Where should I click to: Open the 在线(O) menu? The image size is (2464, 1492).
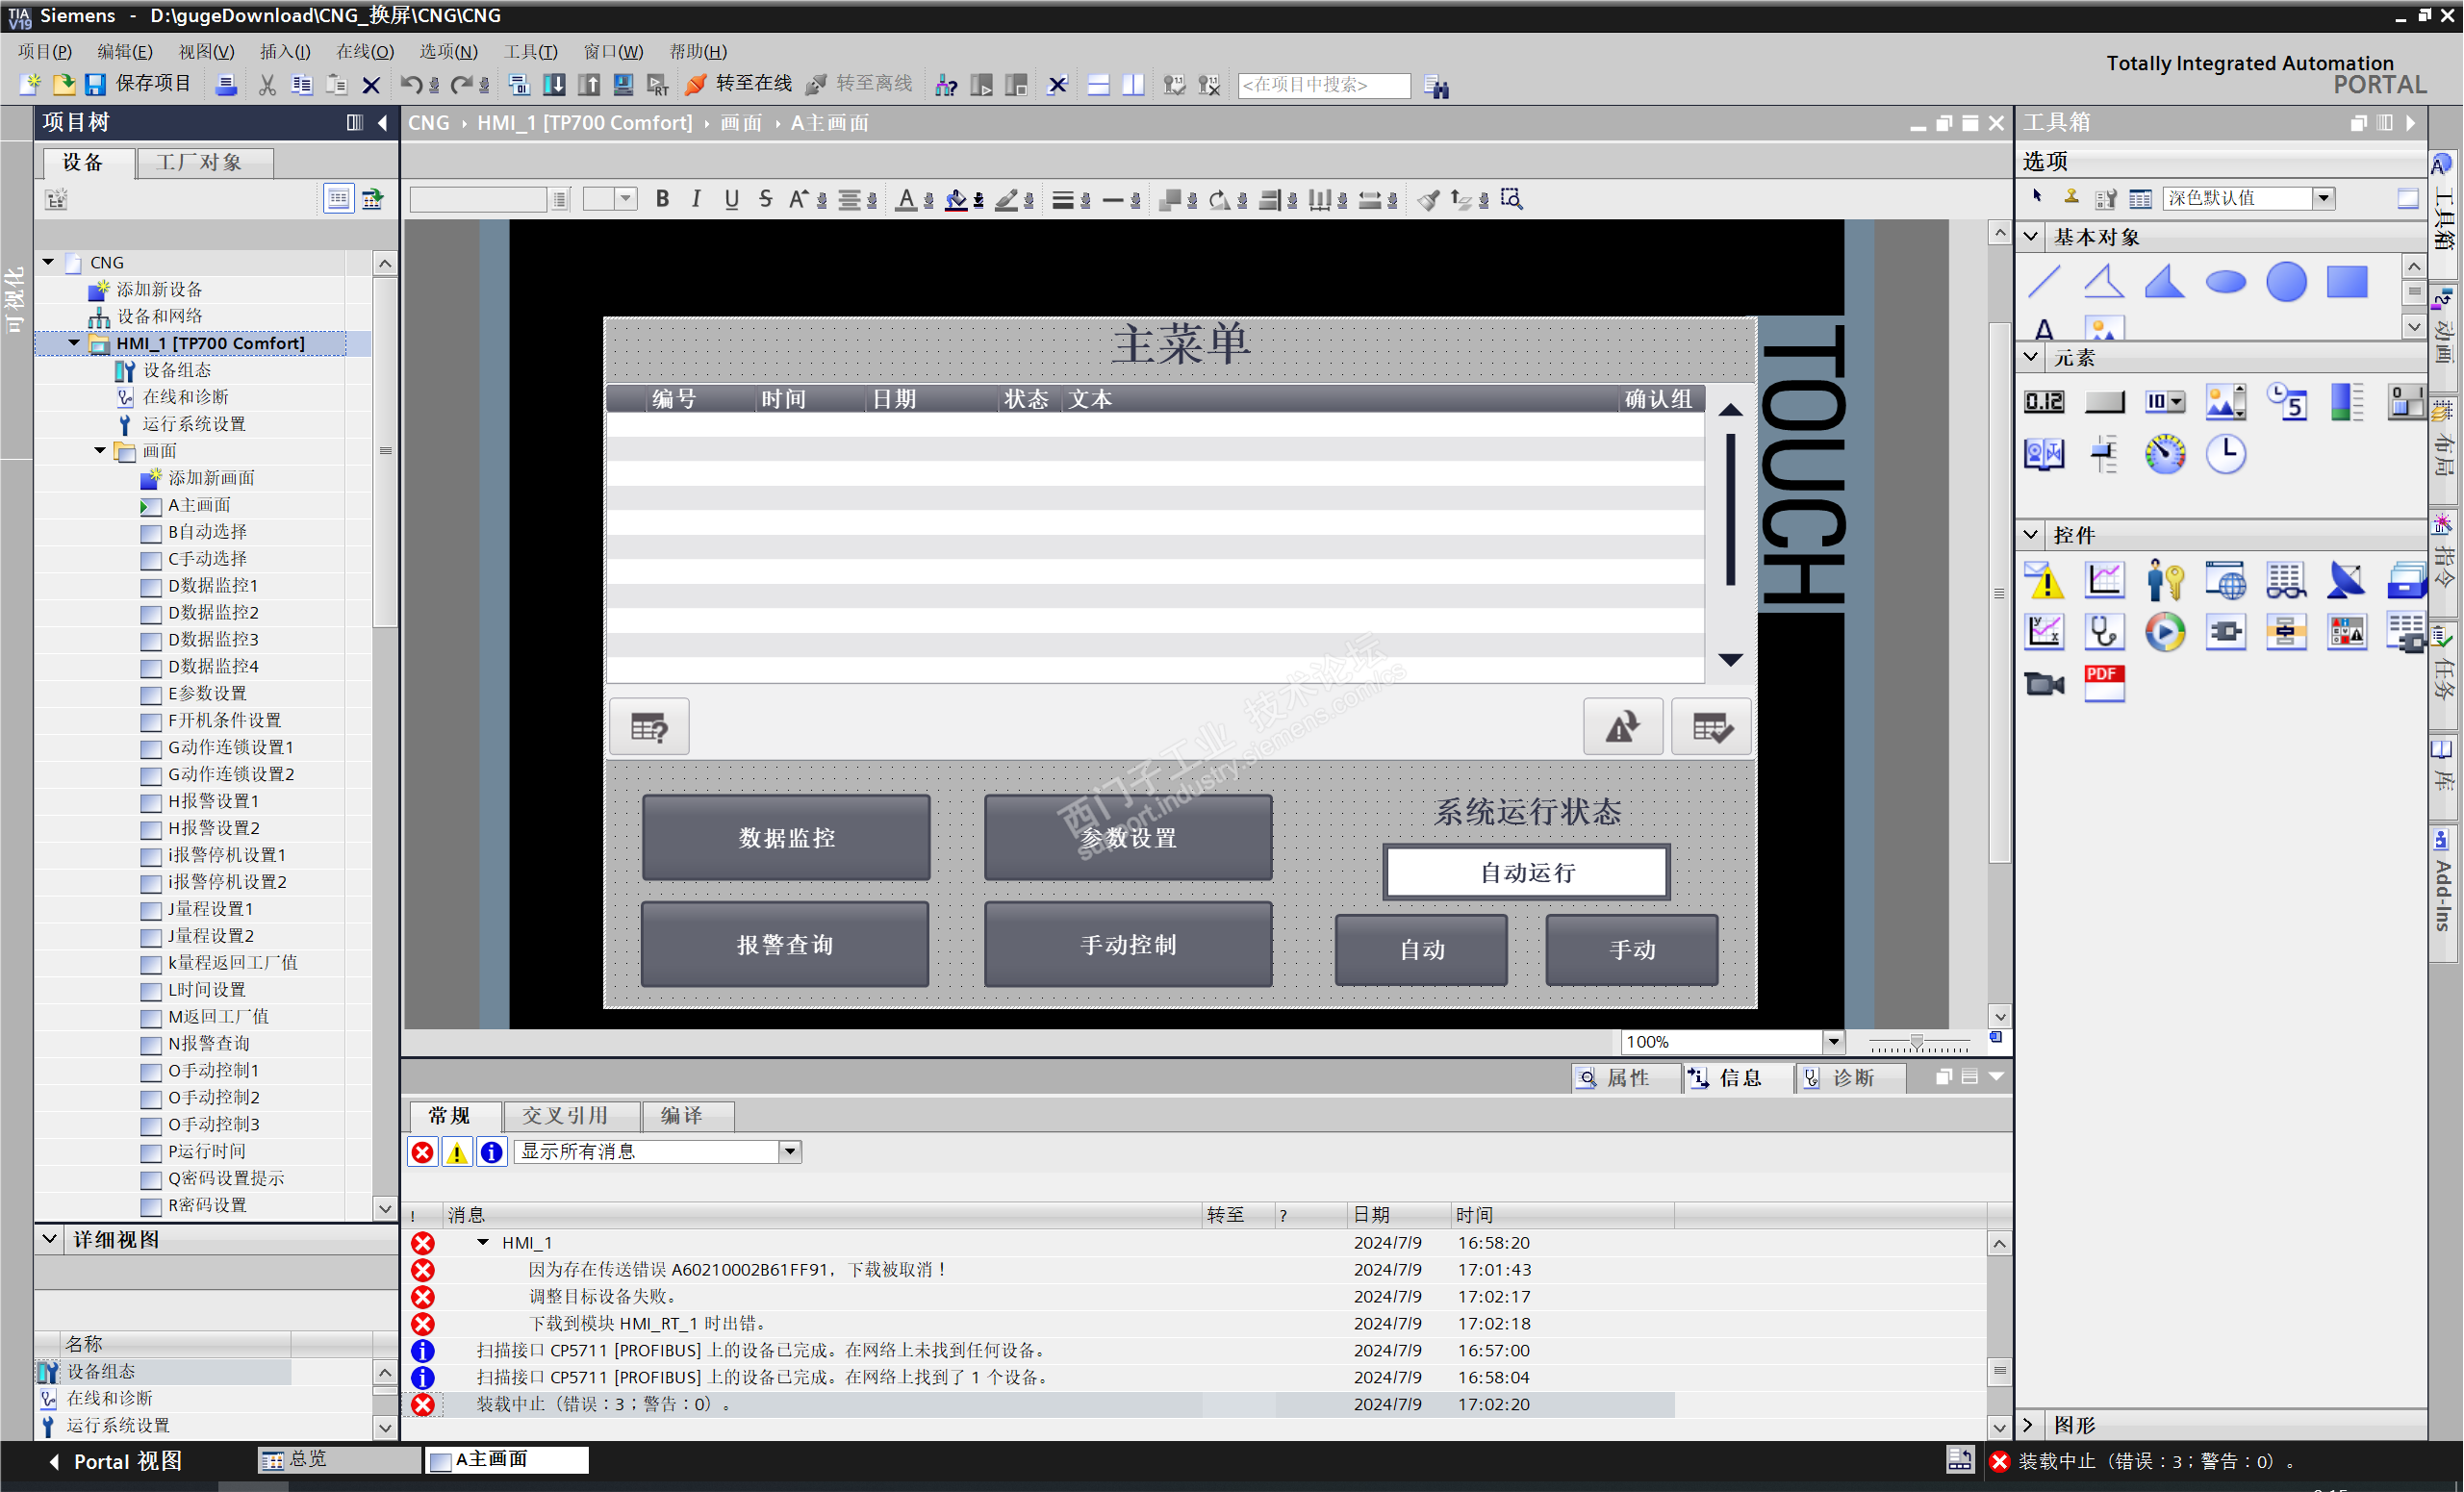[364, 51]
